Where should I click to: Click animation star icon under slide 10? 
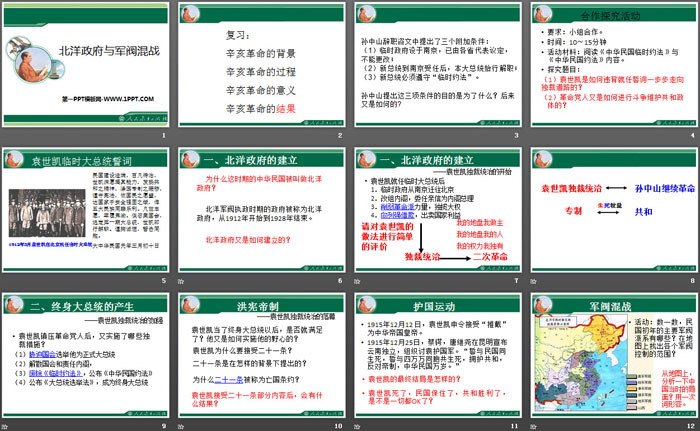pyautogui.click(x=181, y=427)
